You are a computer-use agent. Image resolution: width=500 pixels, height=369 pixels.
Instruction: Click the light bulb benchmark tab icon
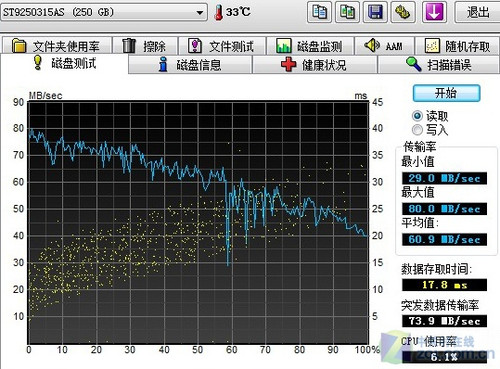(38, 63)
